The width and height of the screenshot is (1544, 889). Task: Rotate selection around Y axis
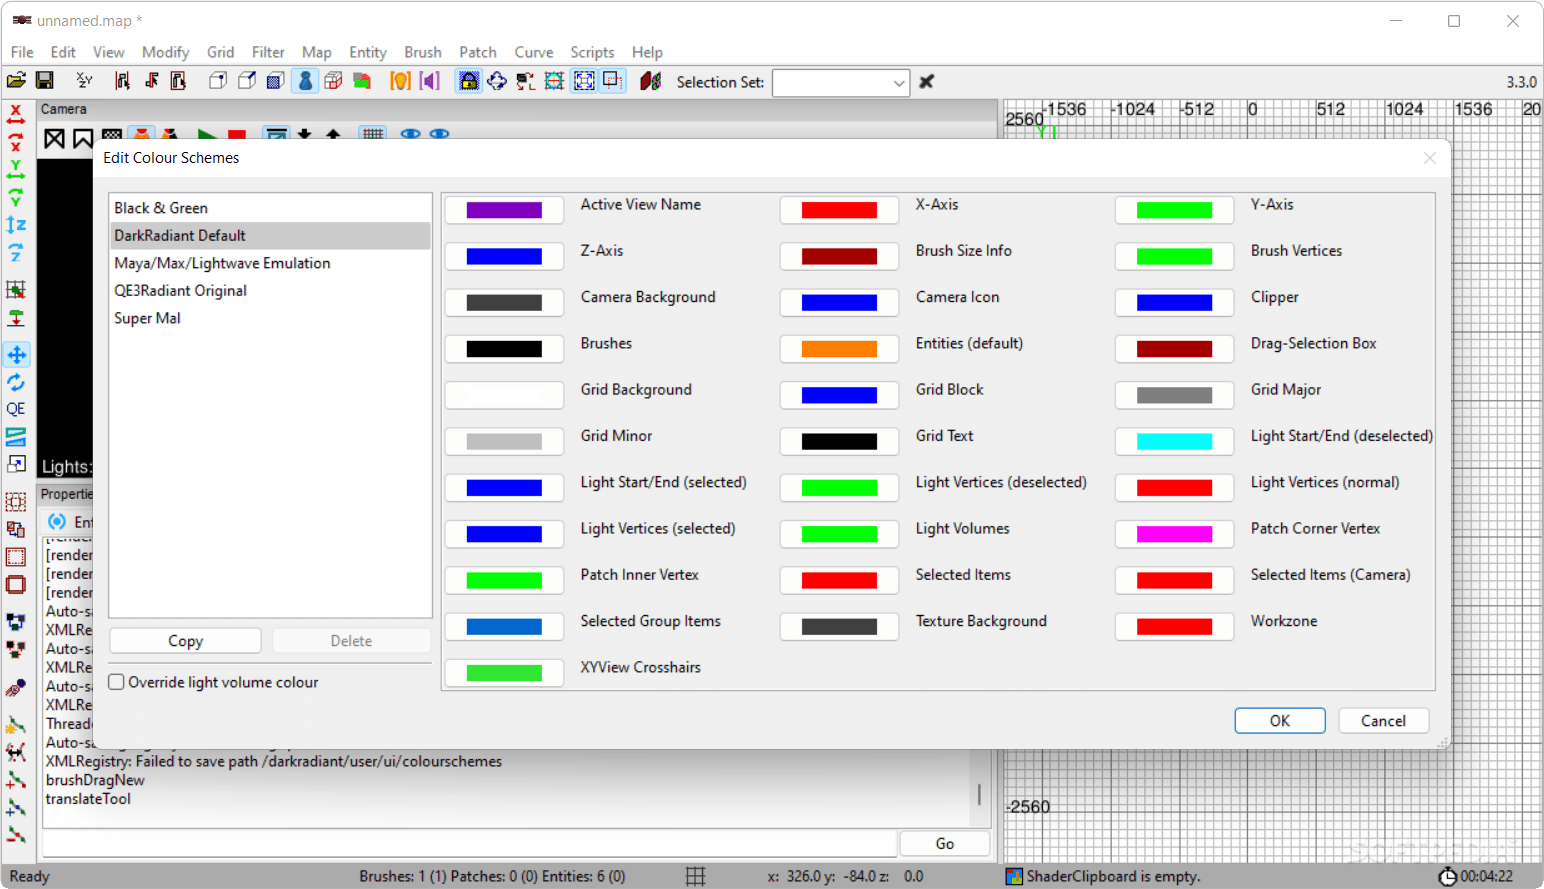[16, 197]
